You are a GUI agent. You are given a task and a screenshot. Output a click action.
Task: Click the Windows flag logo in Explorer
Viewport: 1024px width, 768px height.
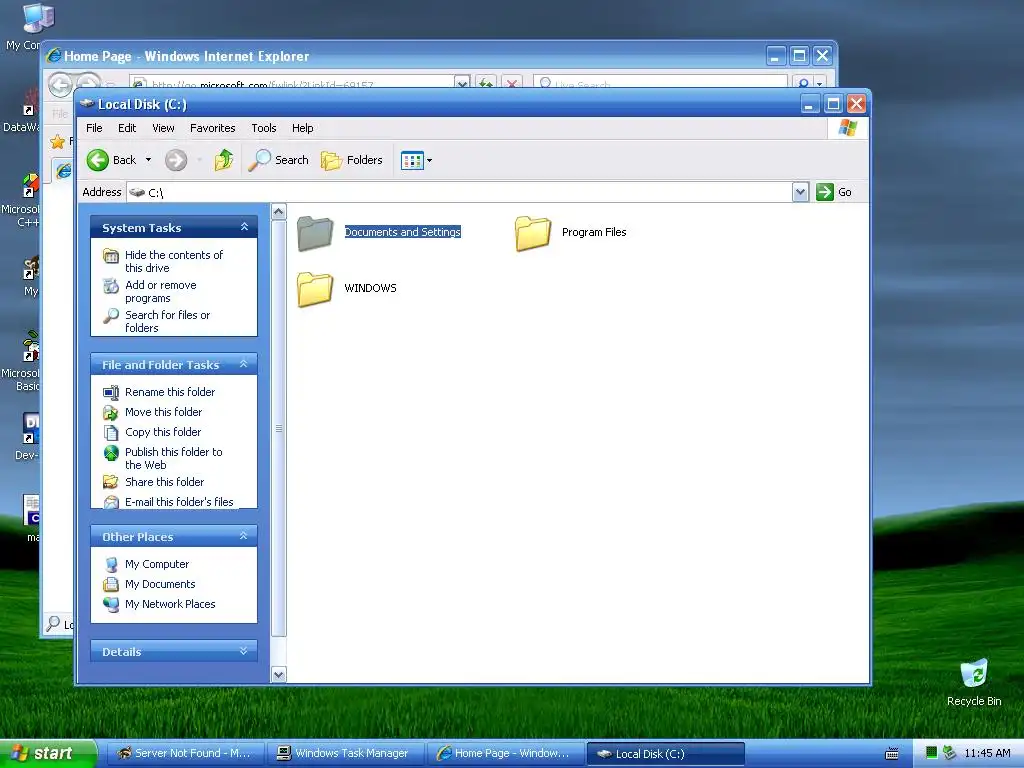tap(848, 127)
